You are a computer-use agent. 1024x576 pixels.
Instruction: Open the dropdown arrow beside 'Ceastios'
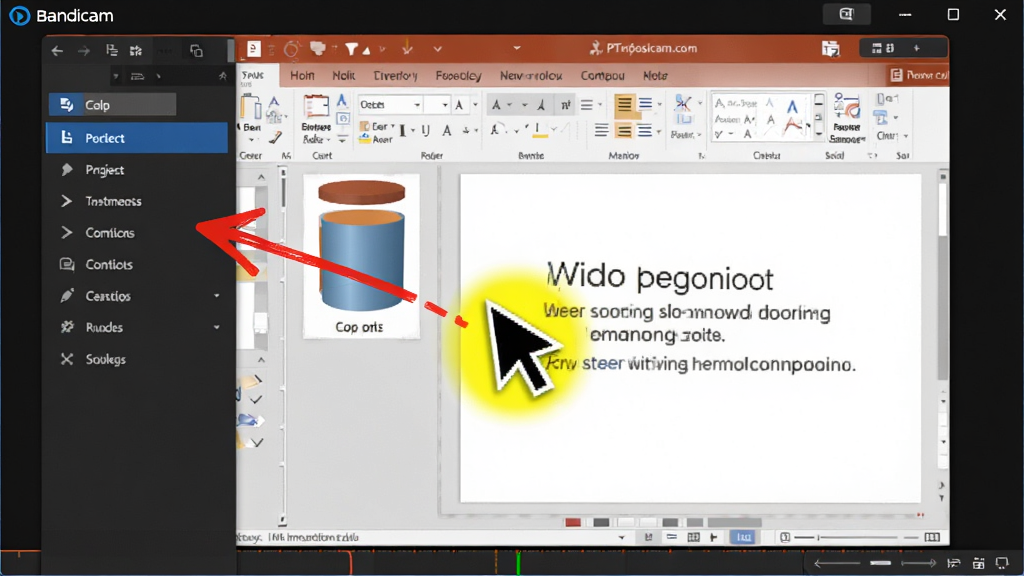point(217,296)
